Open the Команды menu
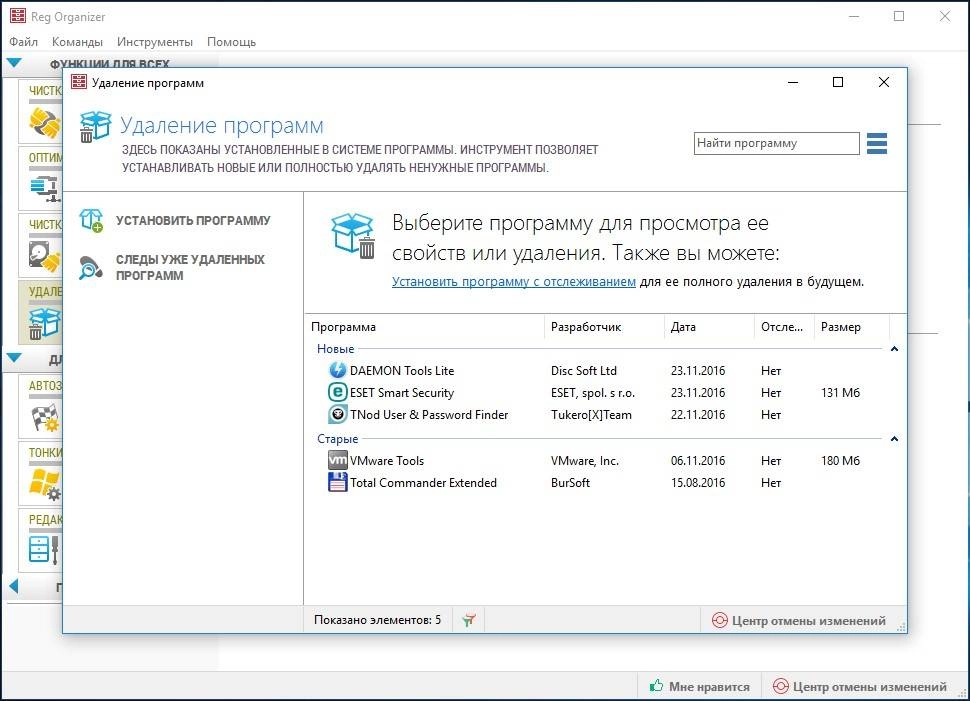Viewport: 970px width, 701px height. (x=77, y=41)
